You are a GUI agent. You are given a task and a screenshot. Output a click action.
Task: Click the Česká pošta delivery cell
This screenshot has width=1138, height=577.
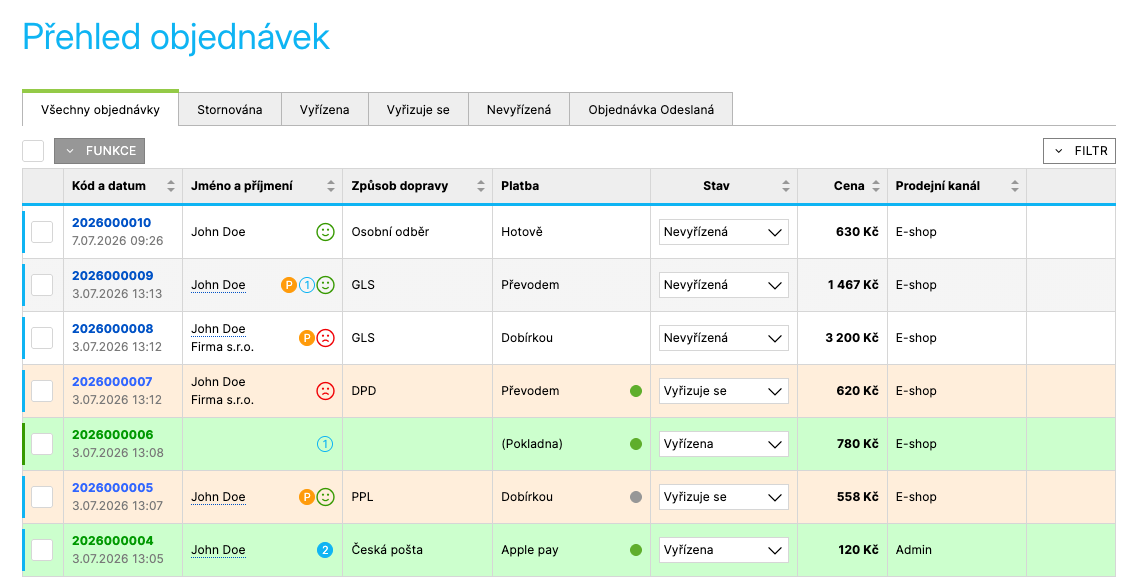tap(417, 549)
